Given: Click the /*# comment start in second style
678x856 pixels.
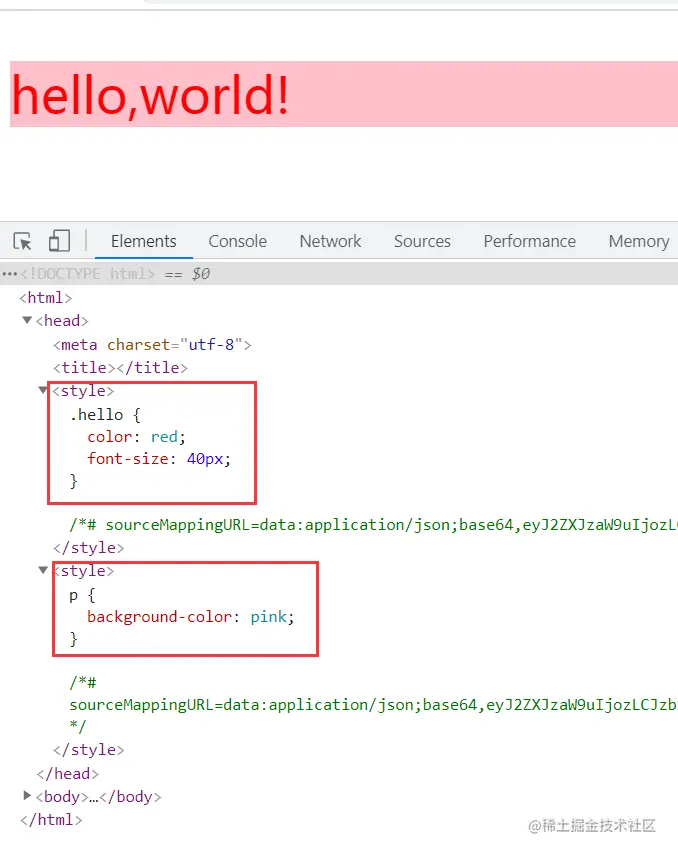Looking at the screenshot, I should point(83,682).
